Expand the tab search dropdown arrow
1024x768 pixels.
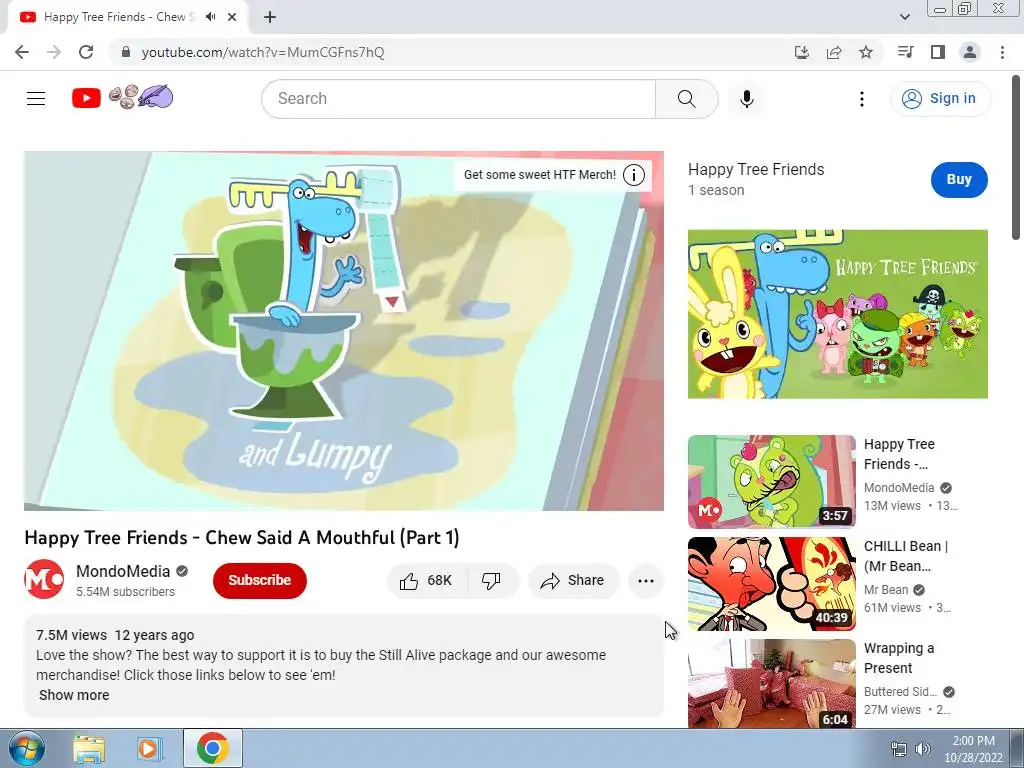905,17
